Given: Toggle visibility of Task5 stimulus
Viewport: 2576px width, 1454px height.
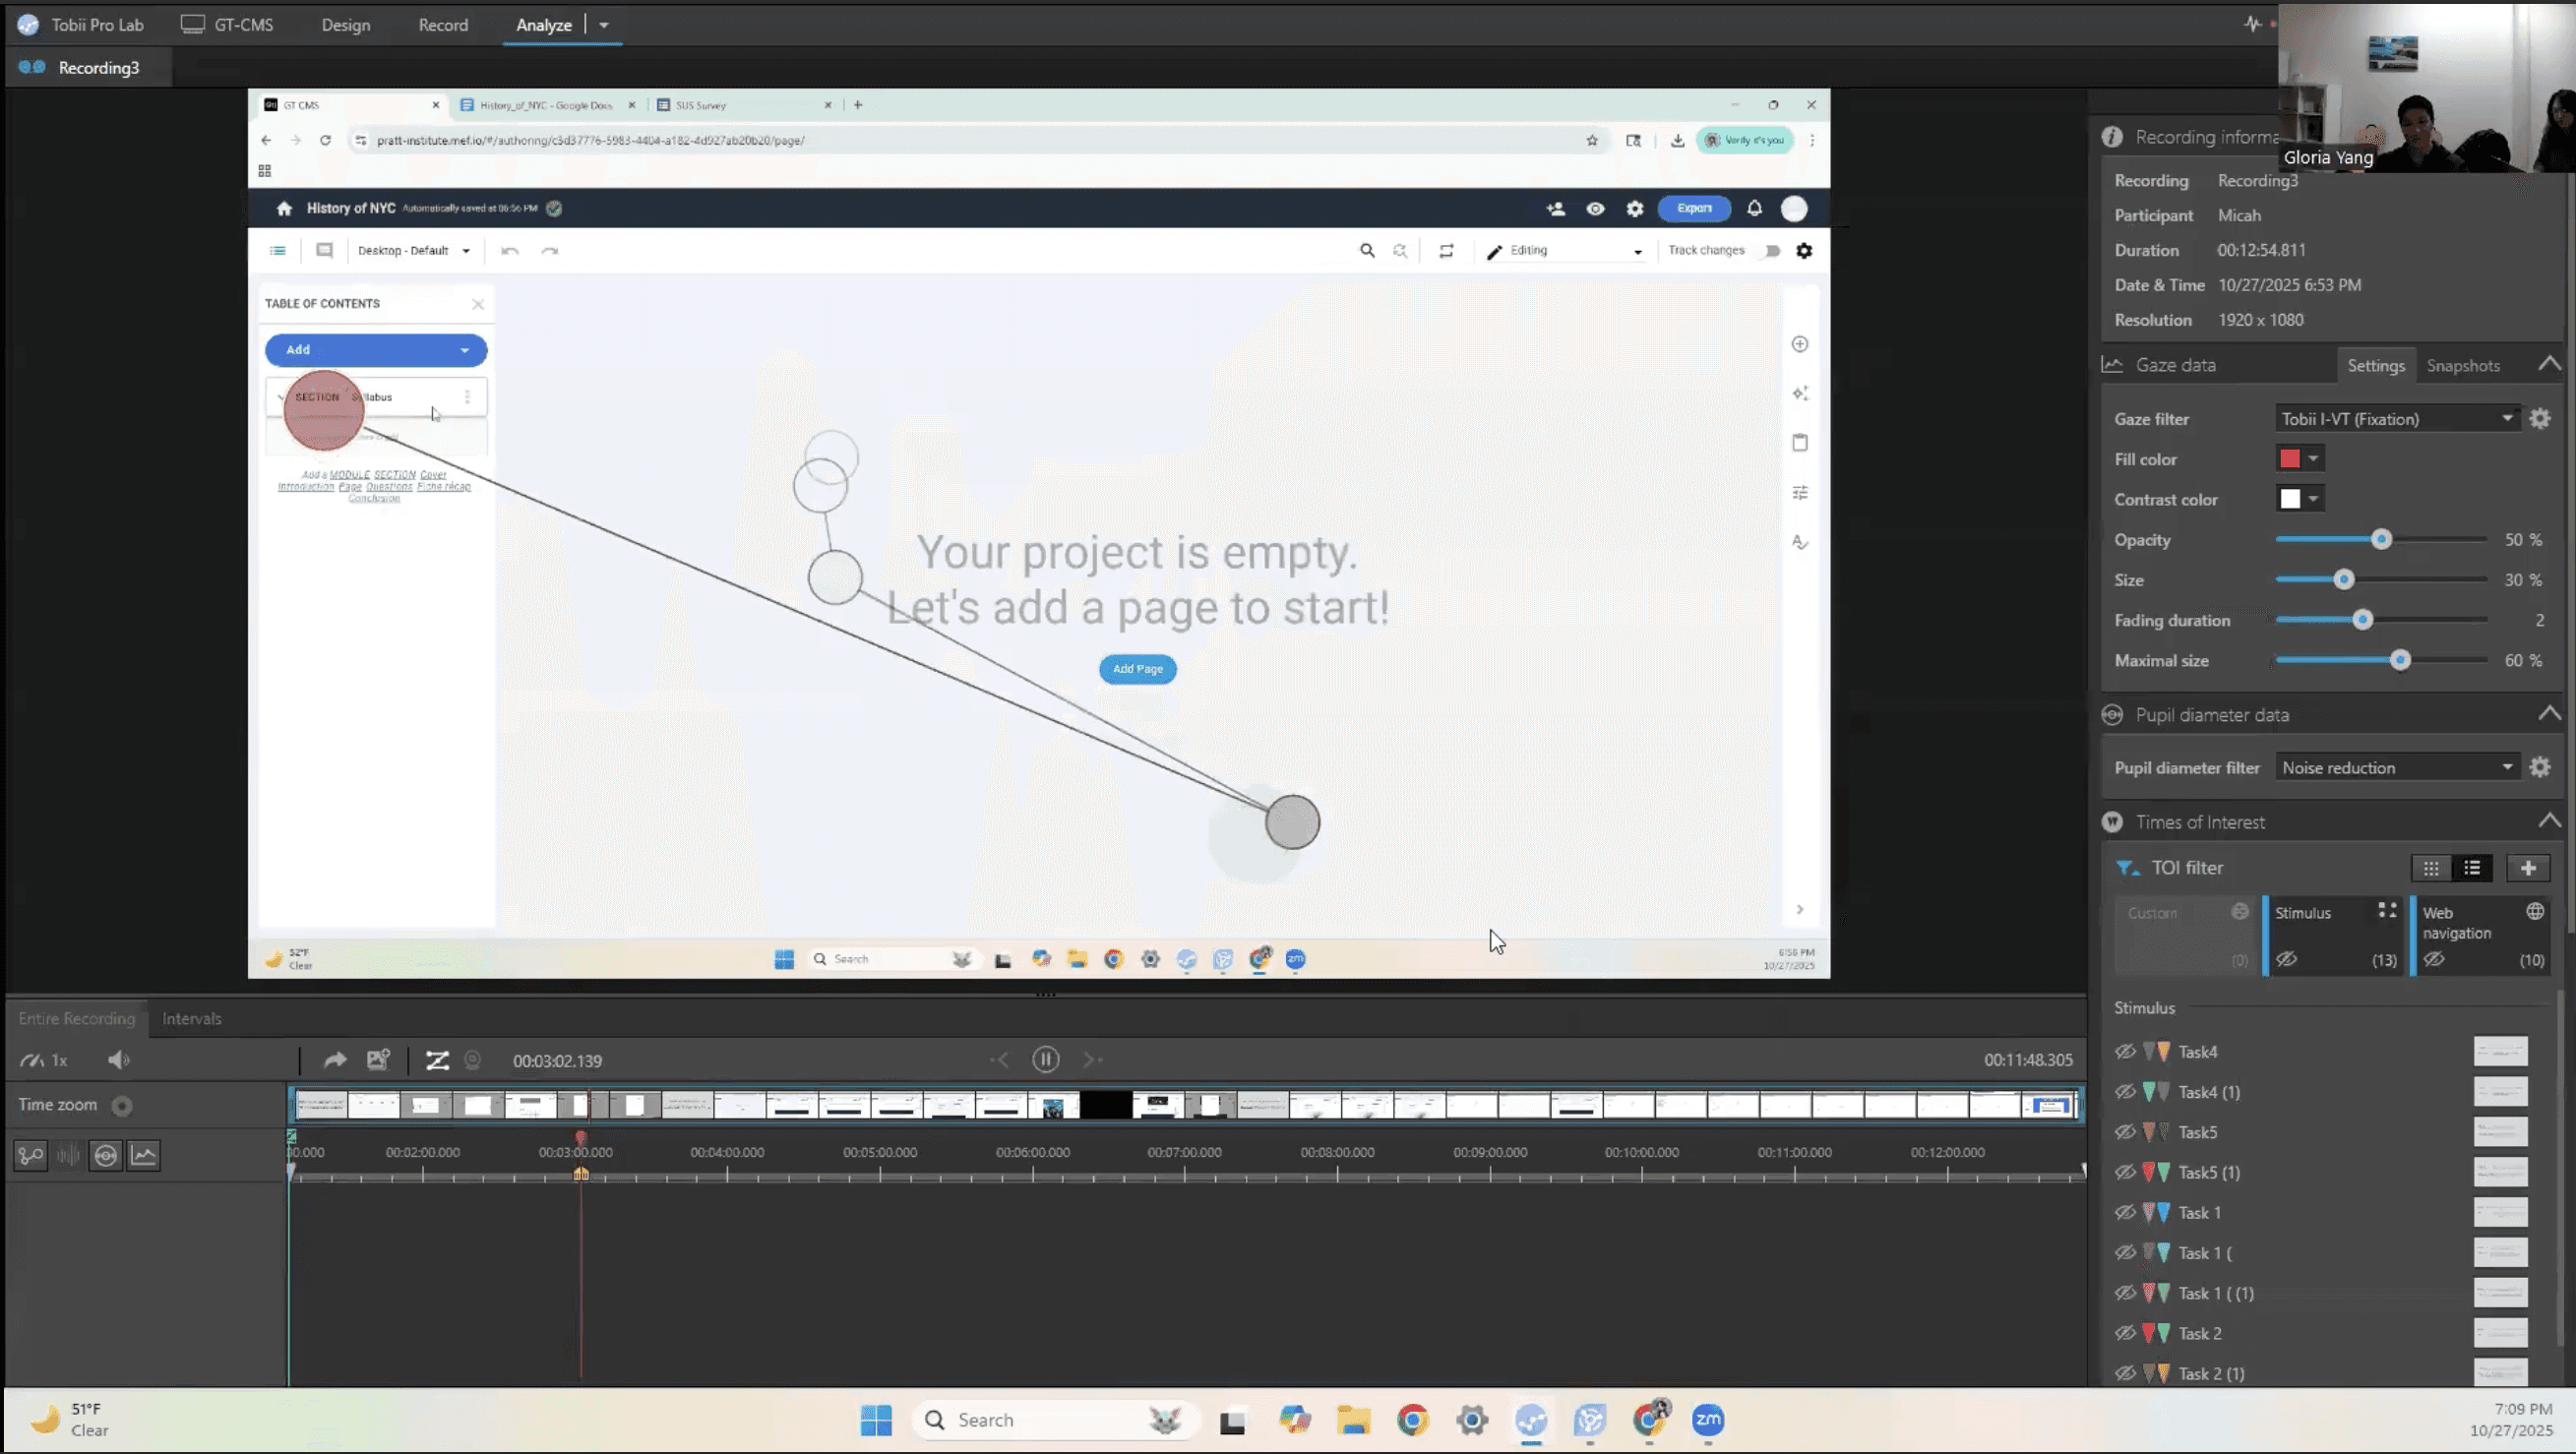Looking at the screenshot, I should [x=2125, y=1132].
